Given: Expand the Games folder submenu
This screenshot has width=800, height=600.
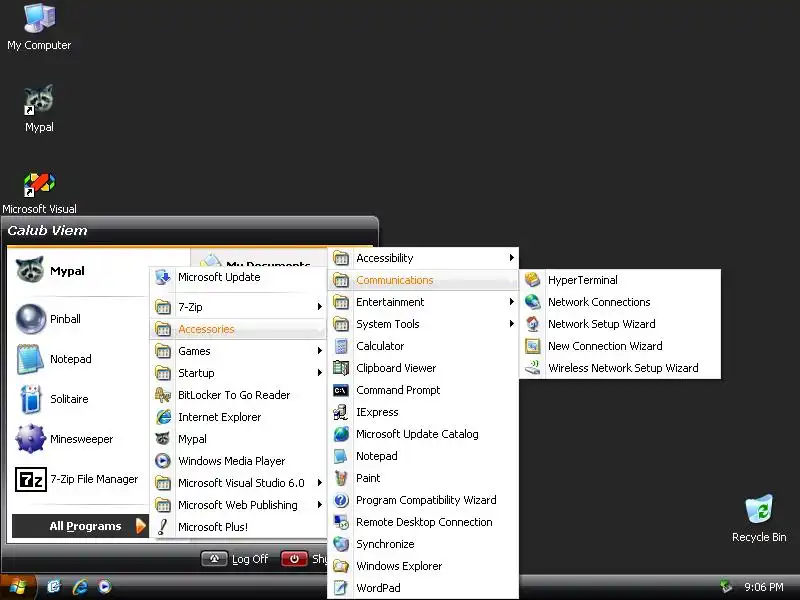Looking at the screenshot, I should point(238,351).
